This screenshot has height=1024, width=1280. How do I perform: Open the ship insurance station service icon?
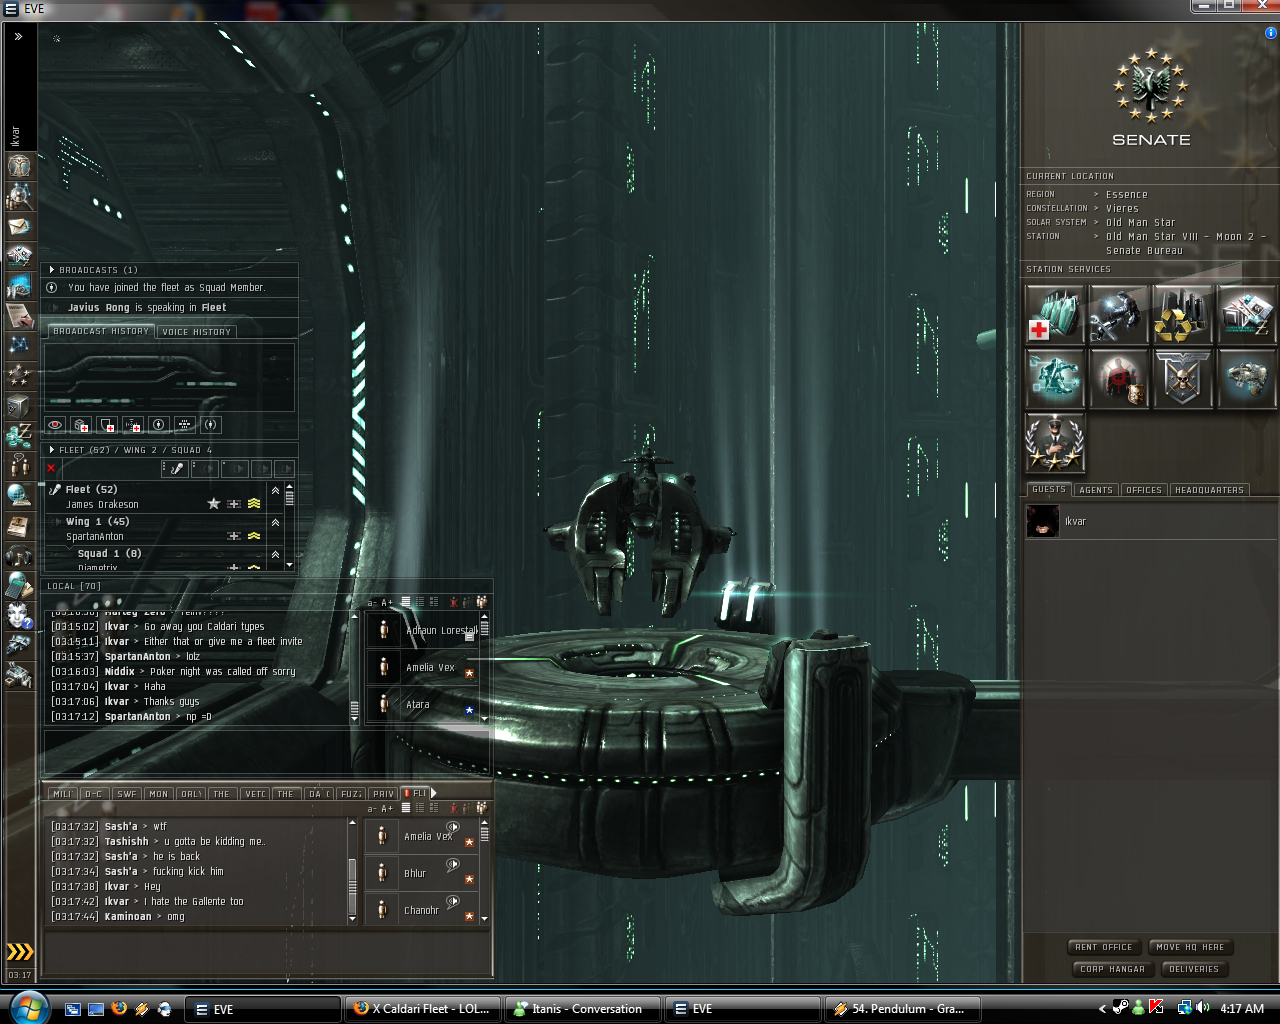pos(1246,378)
